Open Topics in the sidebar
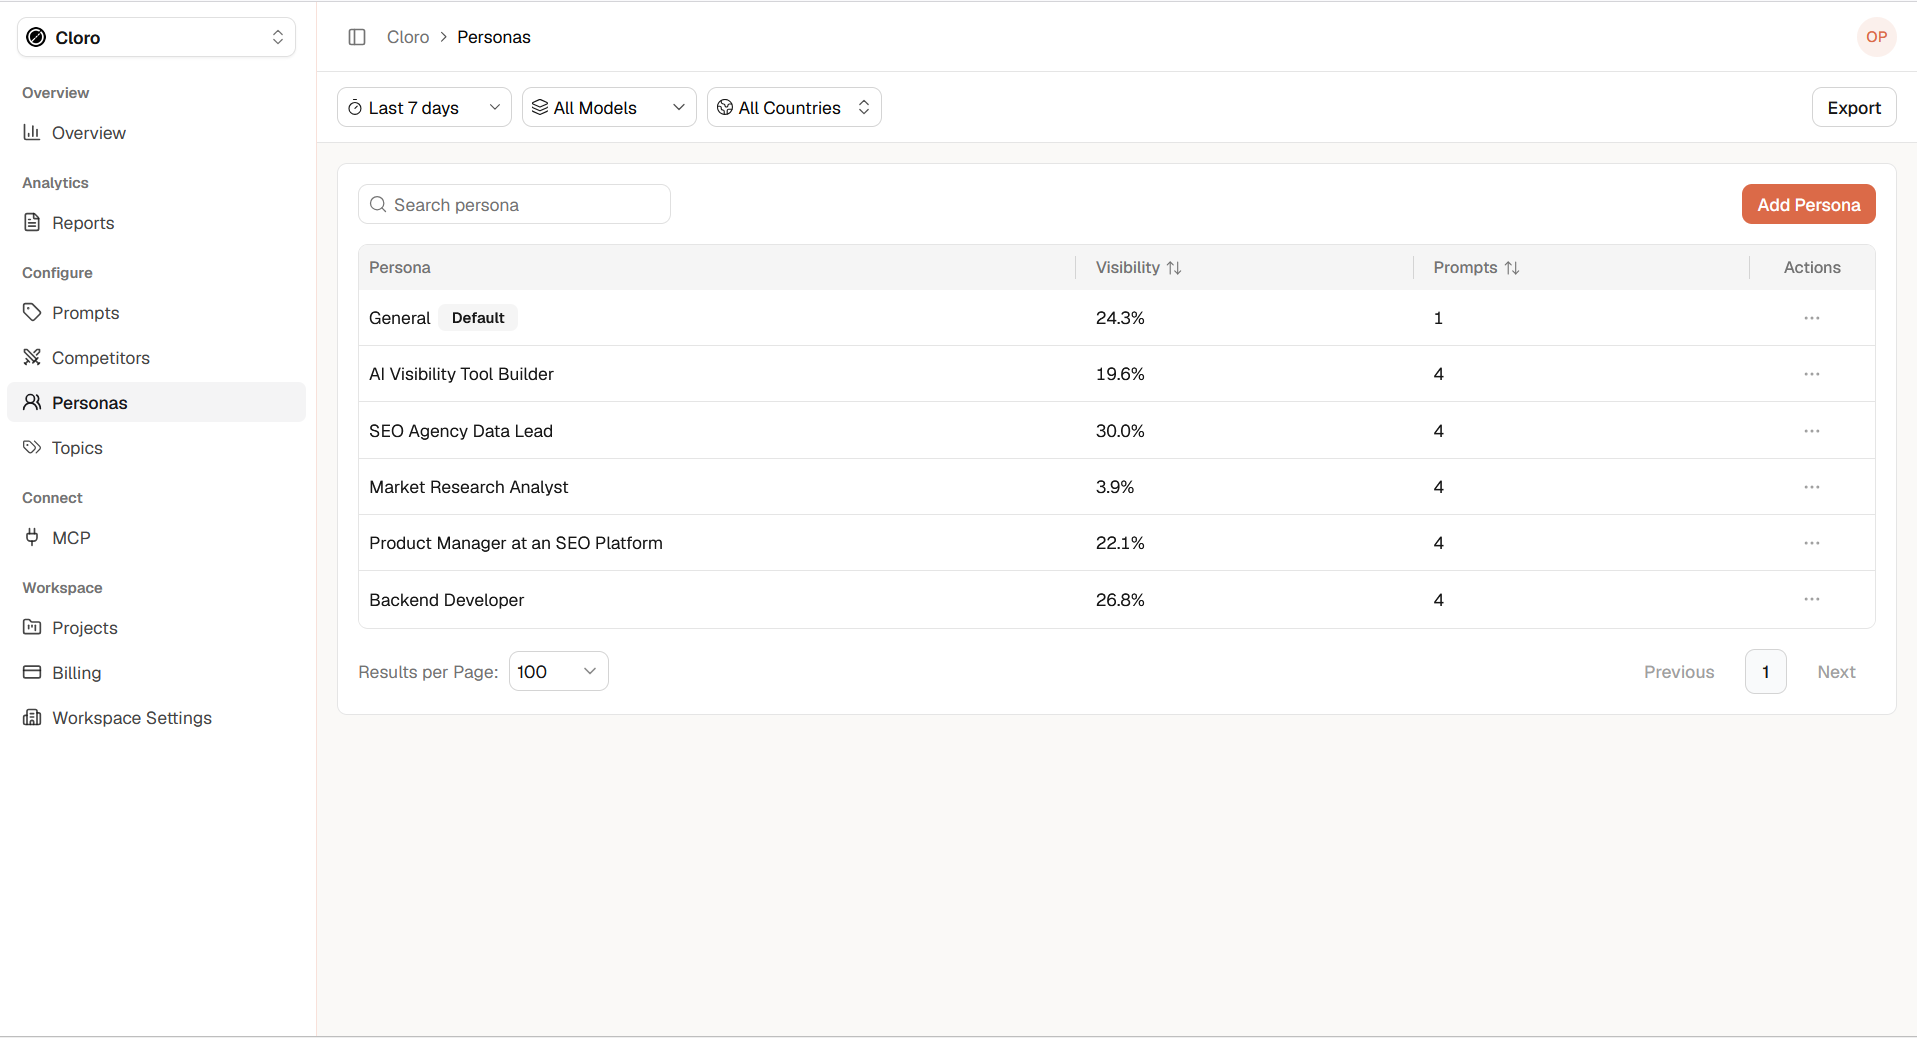This screenshot has width=1917, height=1038. (156, 448)
